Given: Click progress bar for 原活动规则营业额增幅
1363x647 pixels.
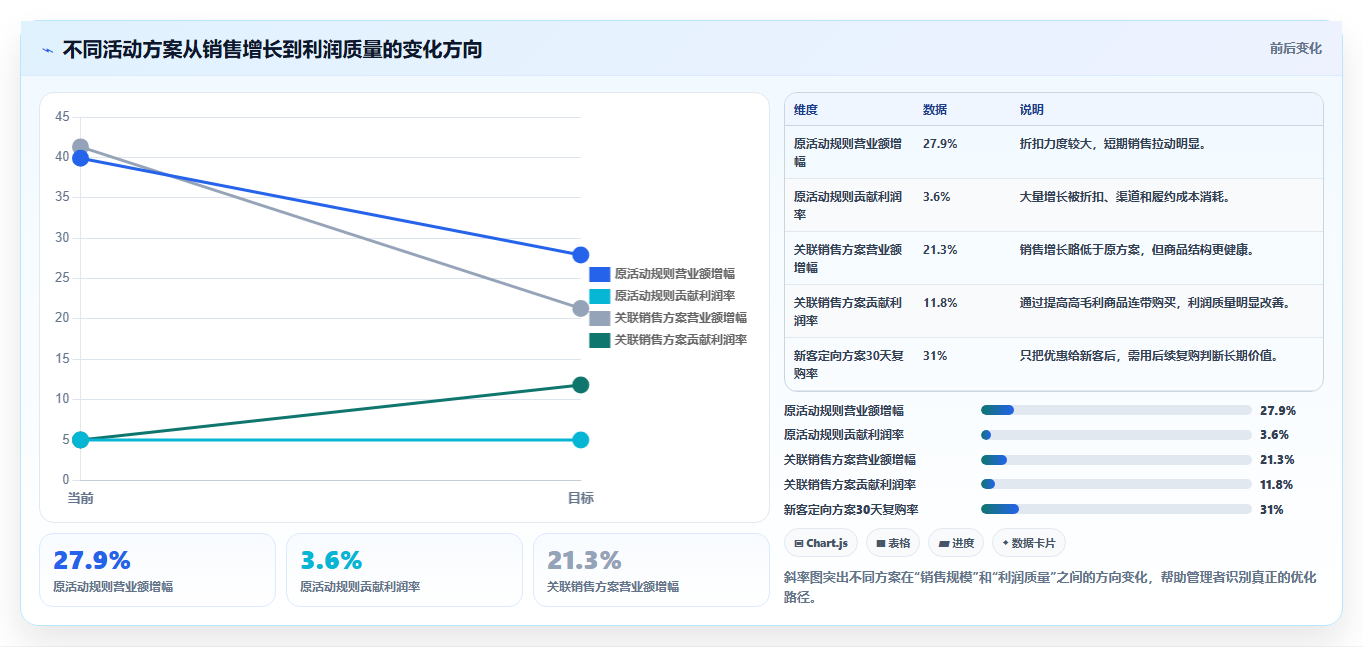Looking at the screenshot, I should pyautogui.click(x=1116, y=410).
